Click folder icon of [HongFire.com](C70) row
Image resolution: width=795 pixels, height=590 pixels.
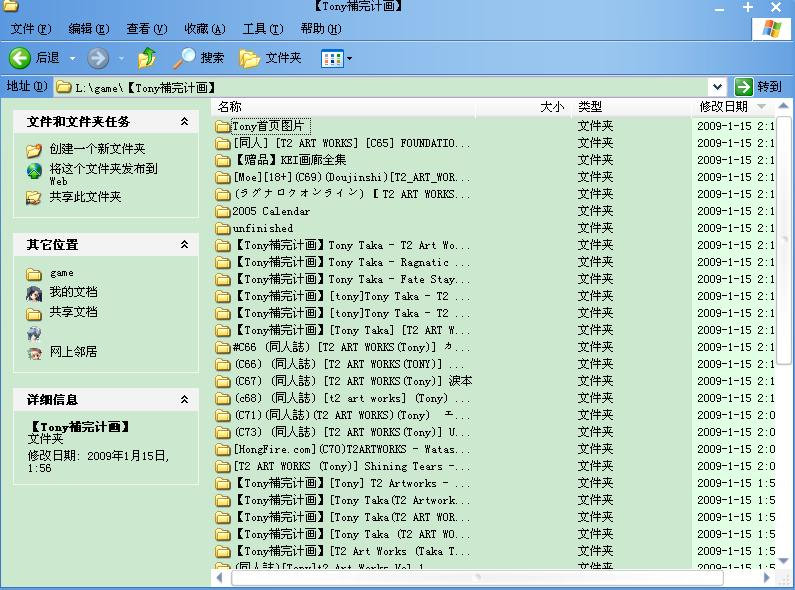[x=223, y=449]
